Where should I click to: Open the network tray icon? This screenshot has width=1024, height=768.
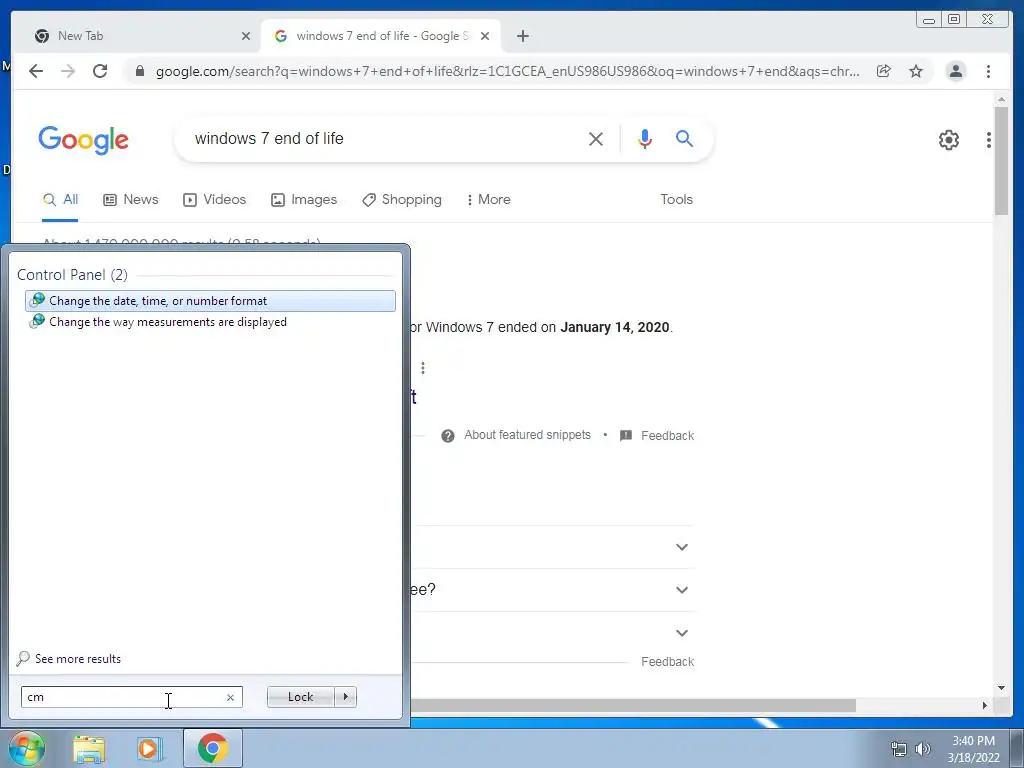point(899,749)
